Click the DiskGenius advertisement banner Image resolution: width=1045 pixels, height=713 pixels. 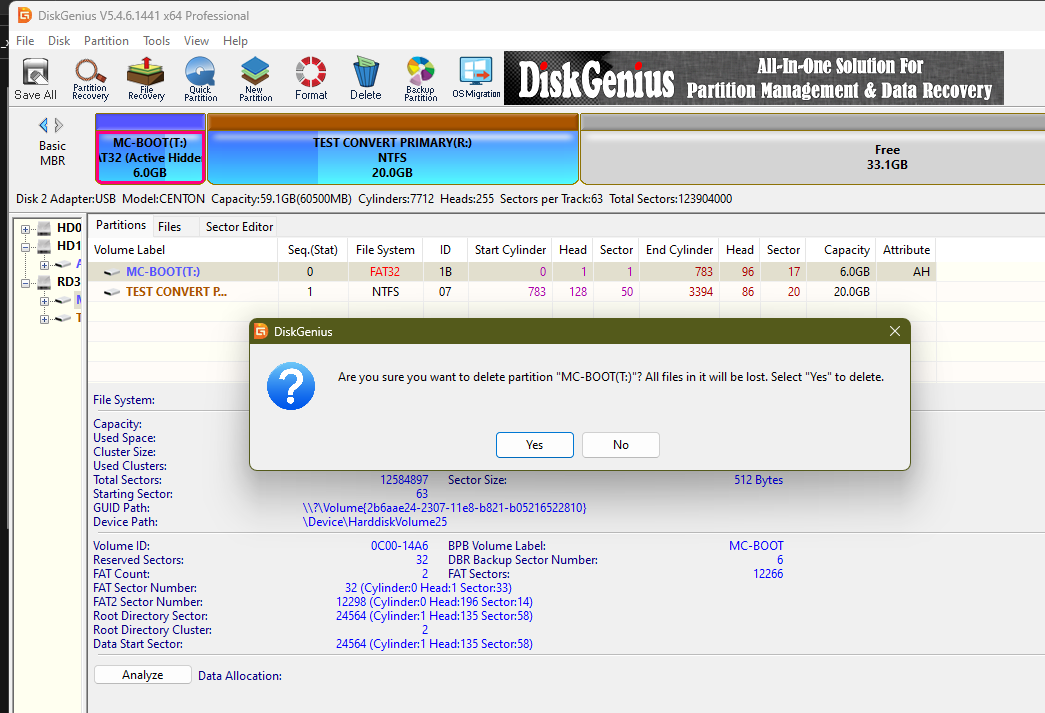coord(754,78)
